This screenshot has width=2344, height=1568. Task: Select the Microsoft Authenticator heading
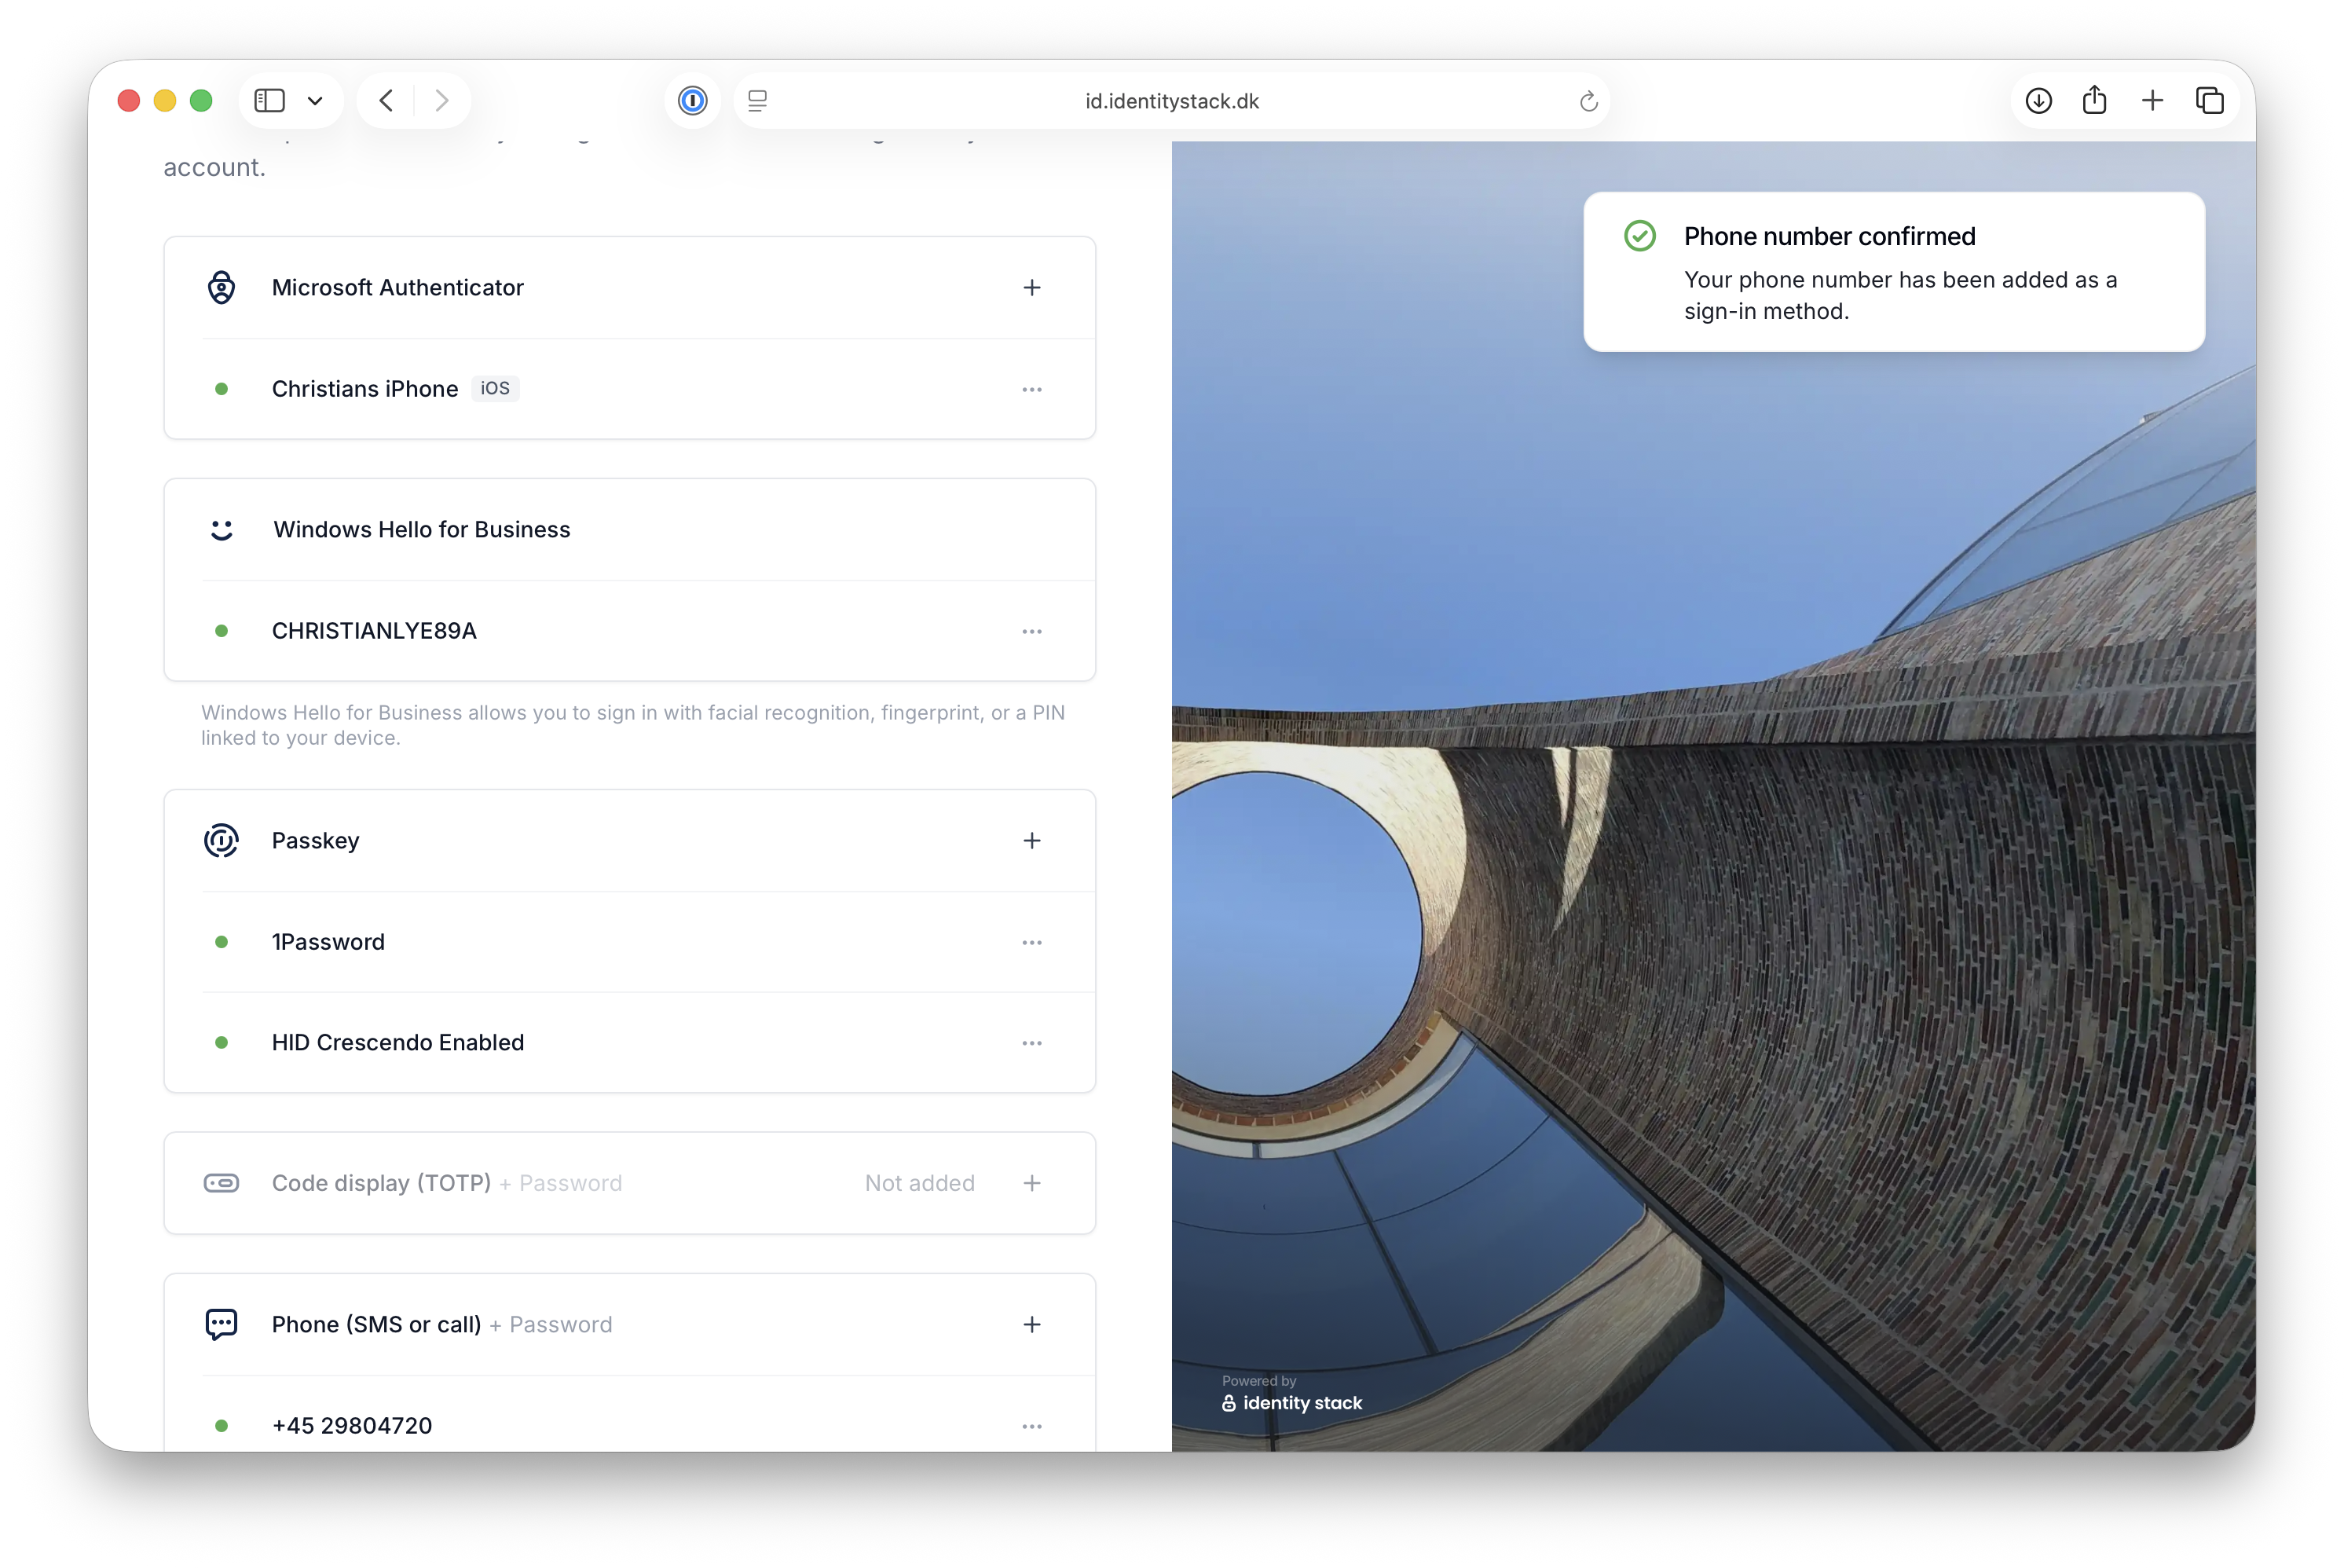click(x=397, y=288)
